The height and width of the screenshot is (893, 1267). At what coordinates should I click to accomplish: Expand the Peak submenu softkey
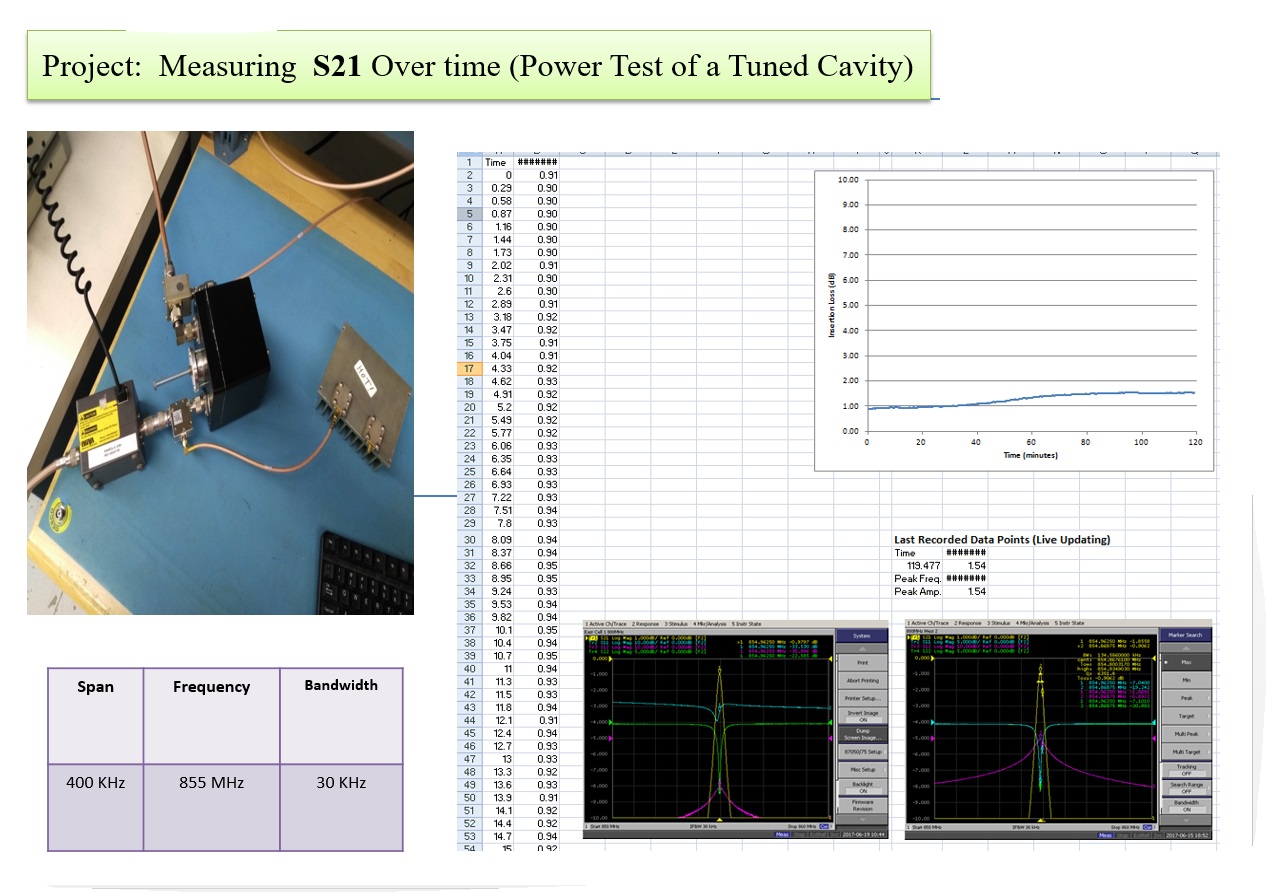(1185, 698)
